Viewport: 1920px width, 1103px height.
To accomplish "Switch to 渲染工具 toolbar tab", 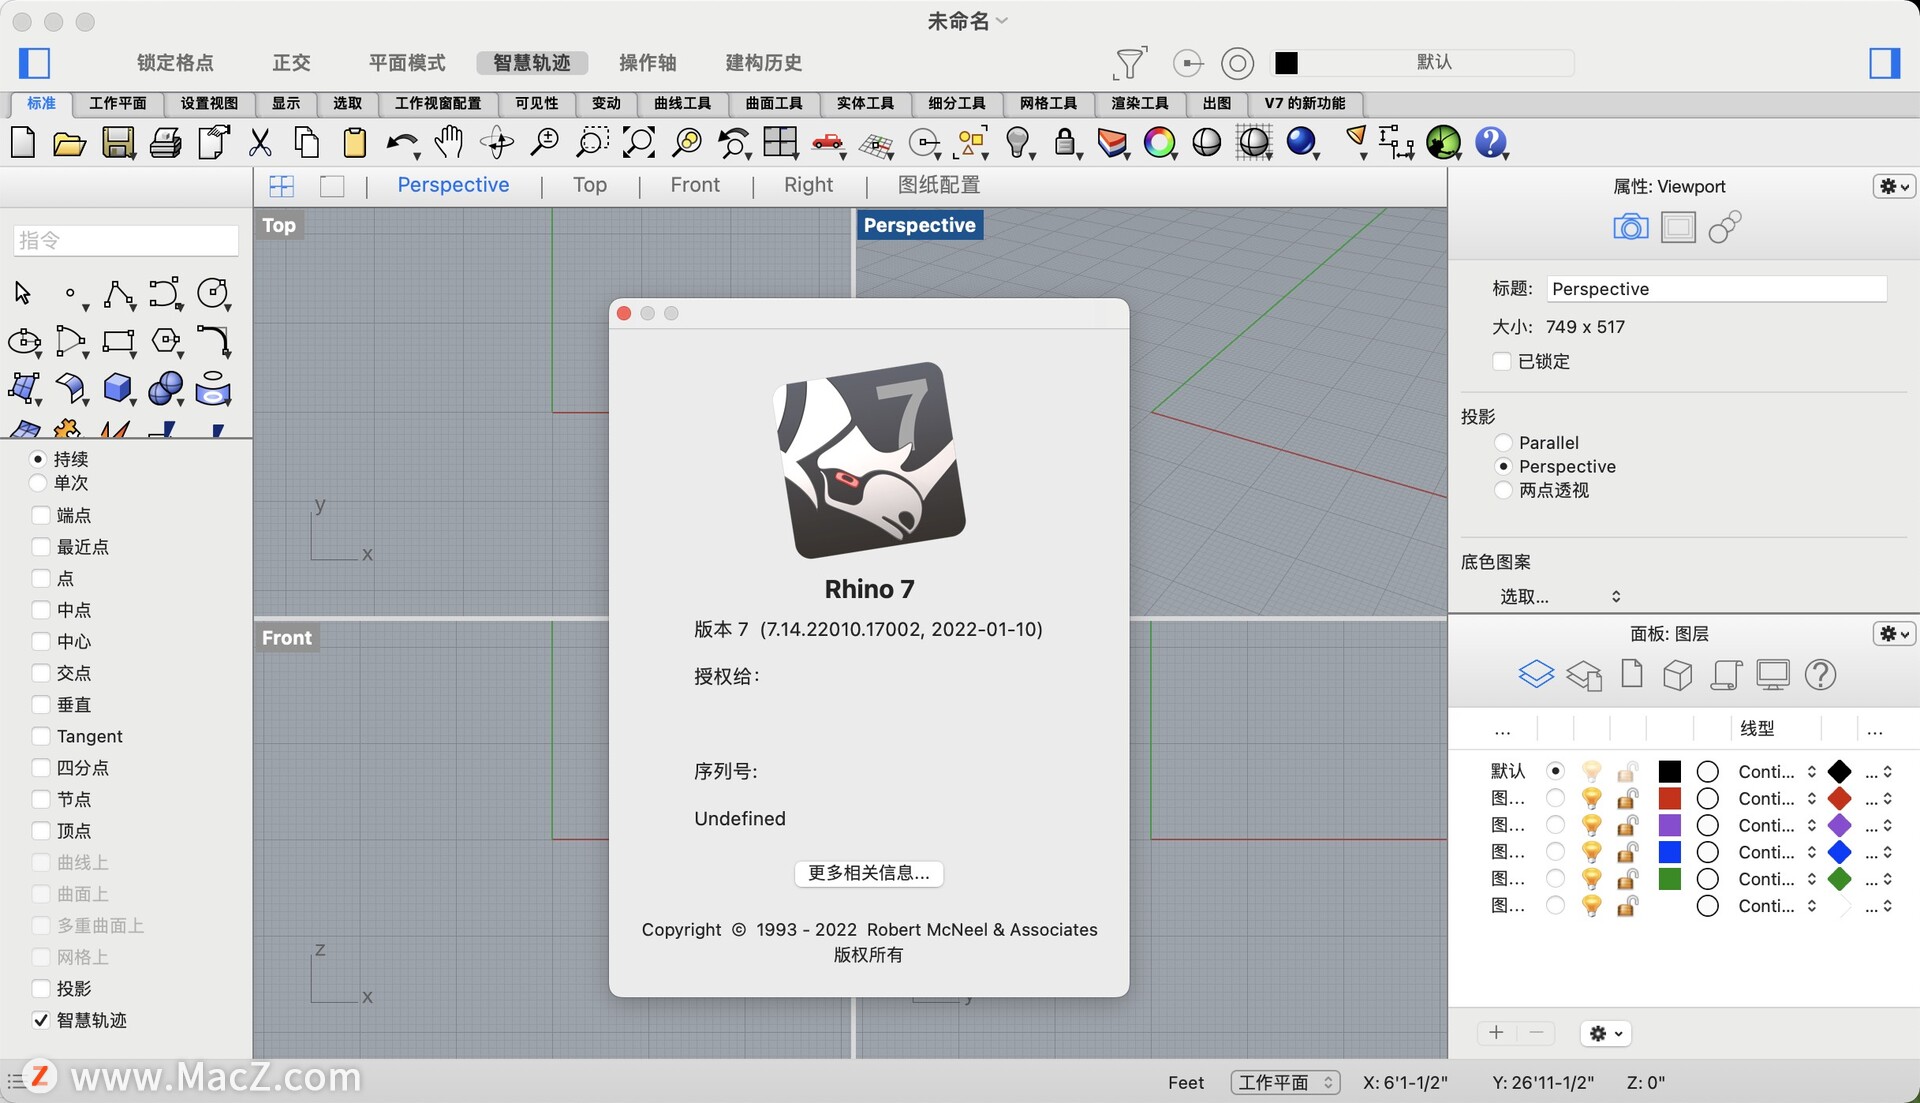I will (1139, 103).
